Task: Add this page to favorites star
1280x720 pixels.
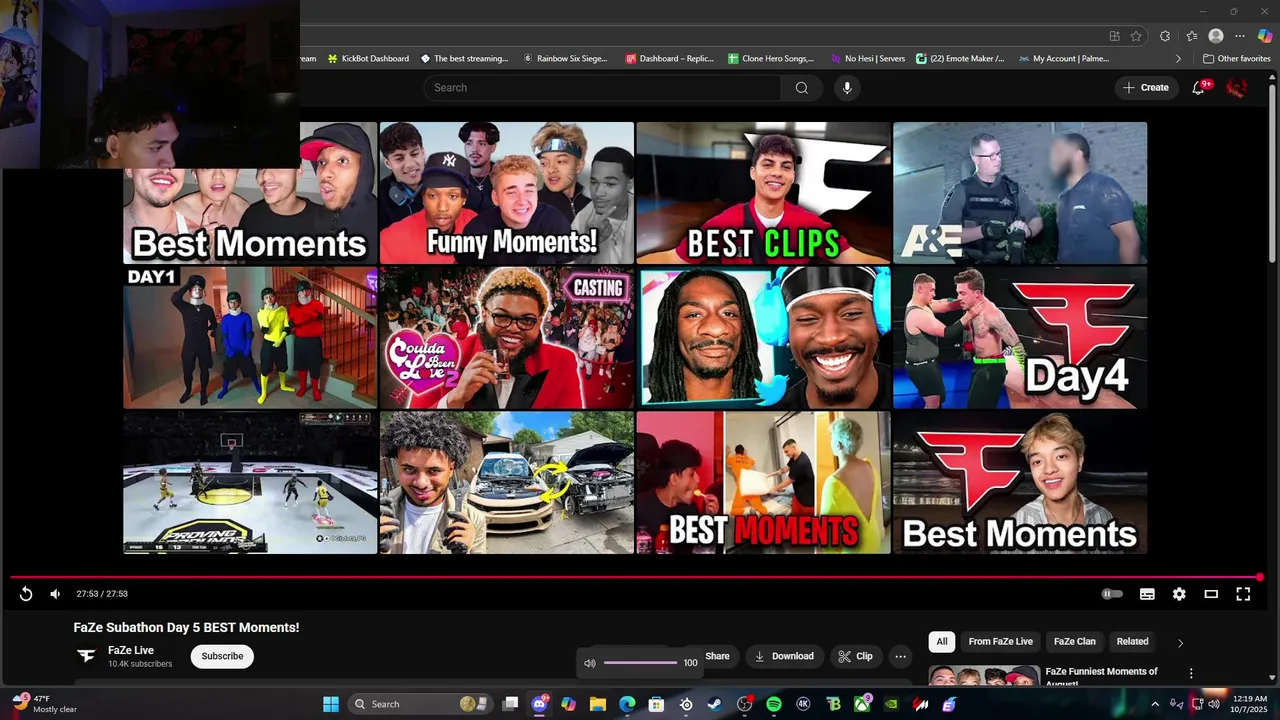Action: 1136,36
